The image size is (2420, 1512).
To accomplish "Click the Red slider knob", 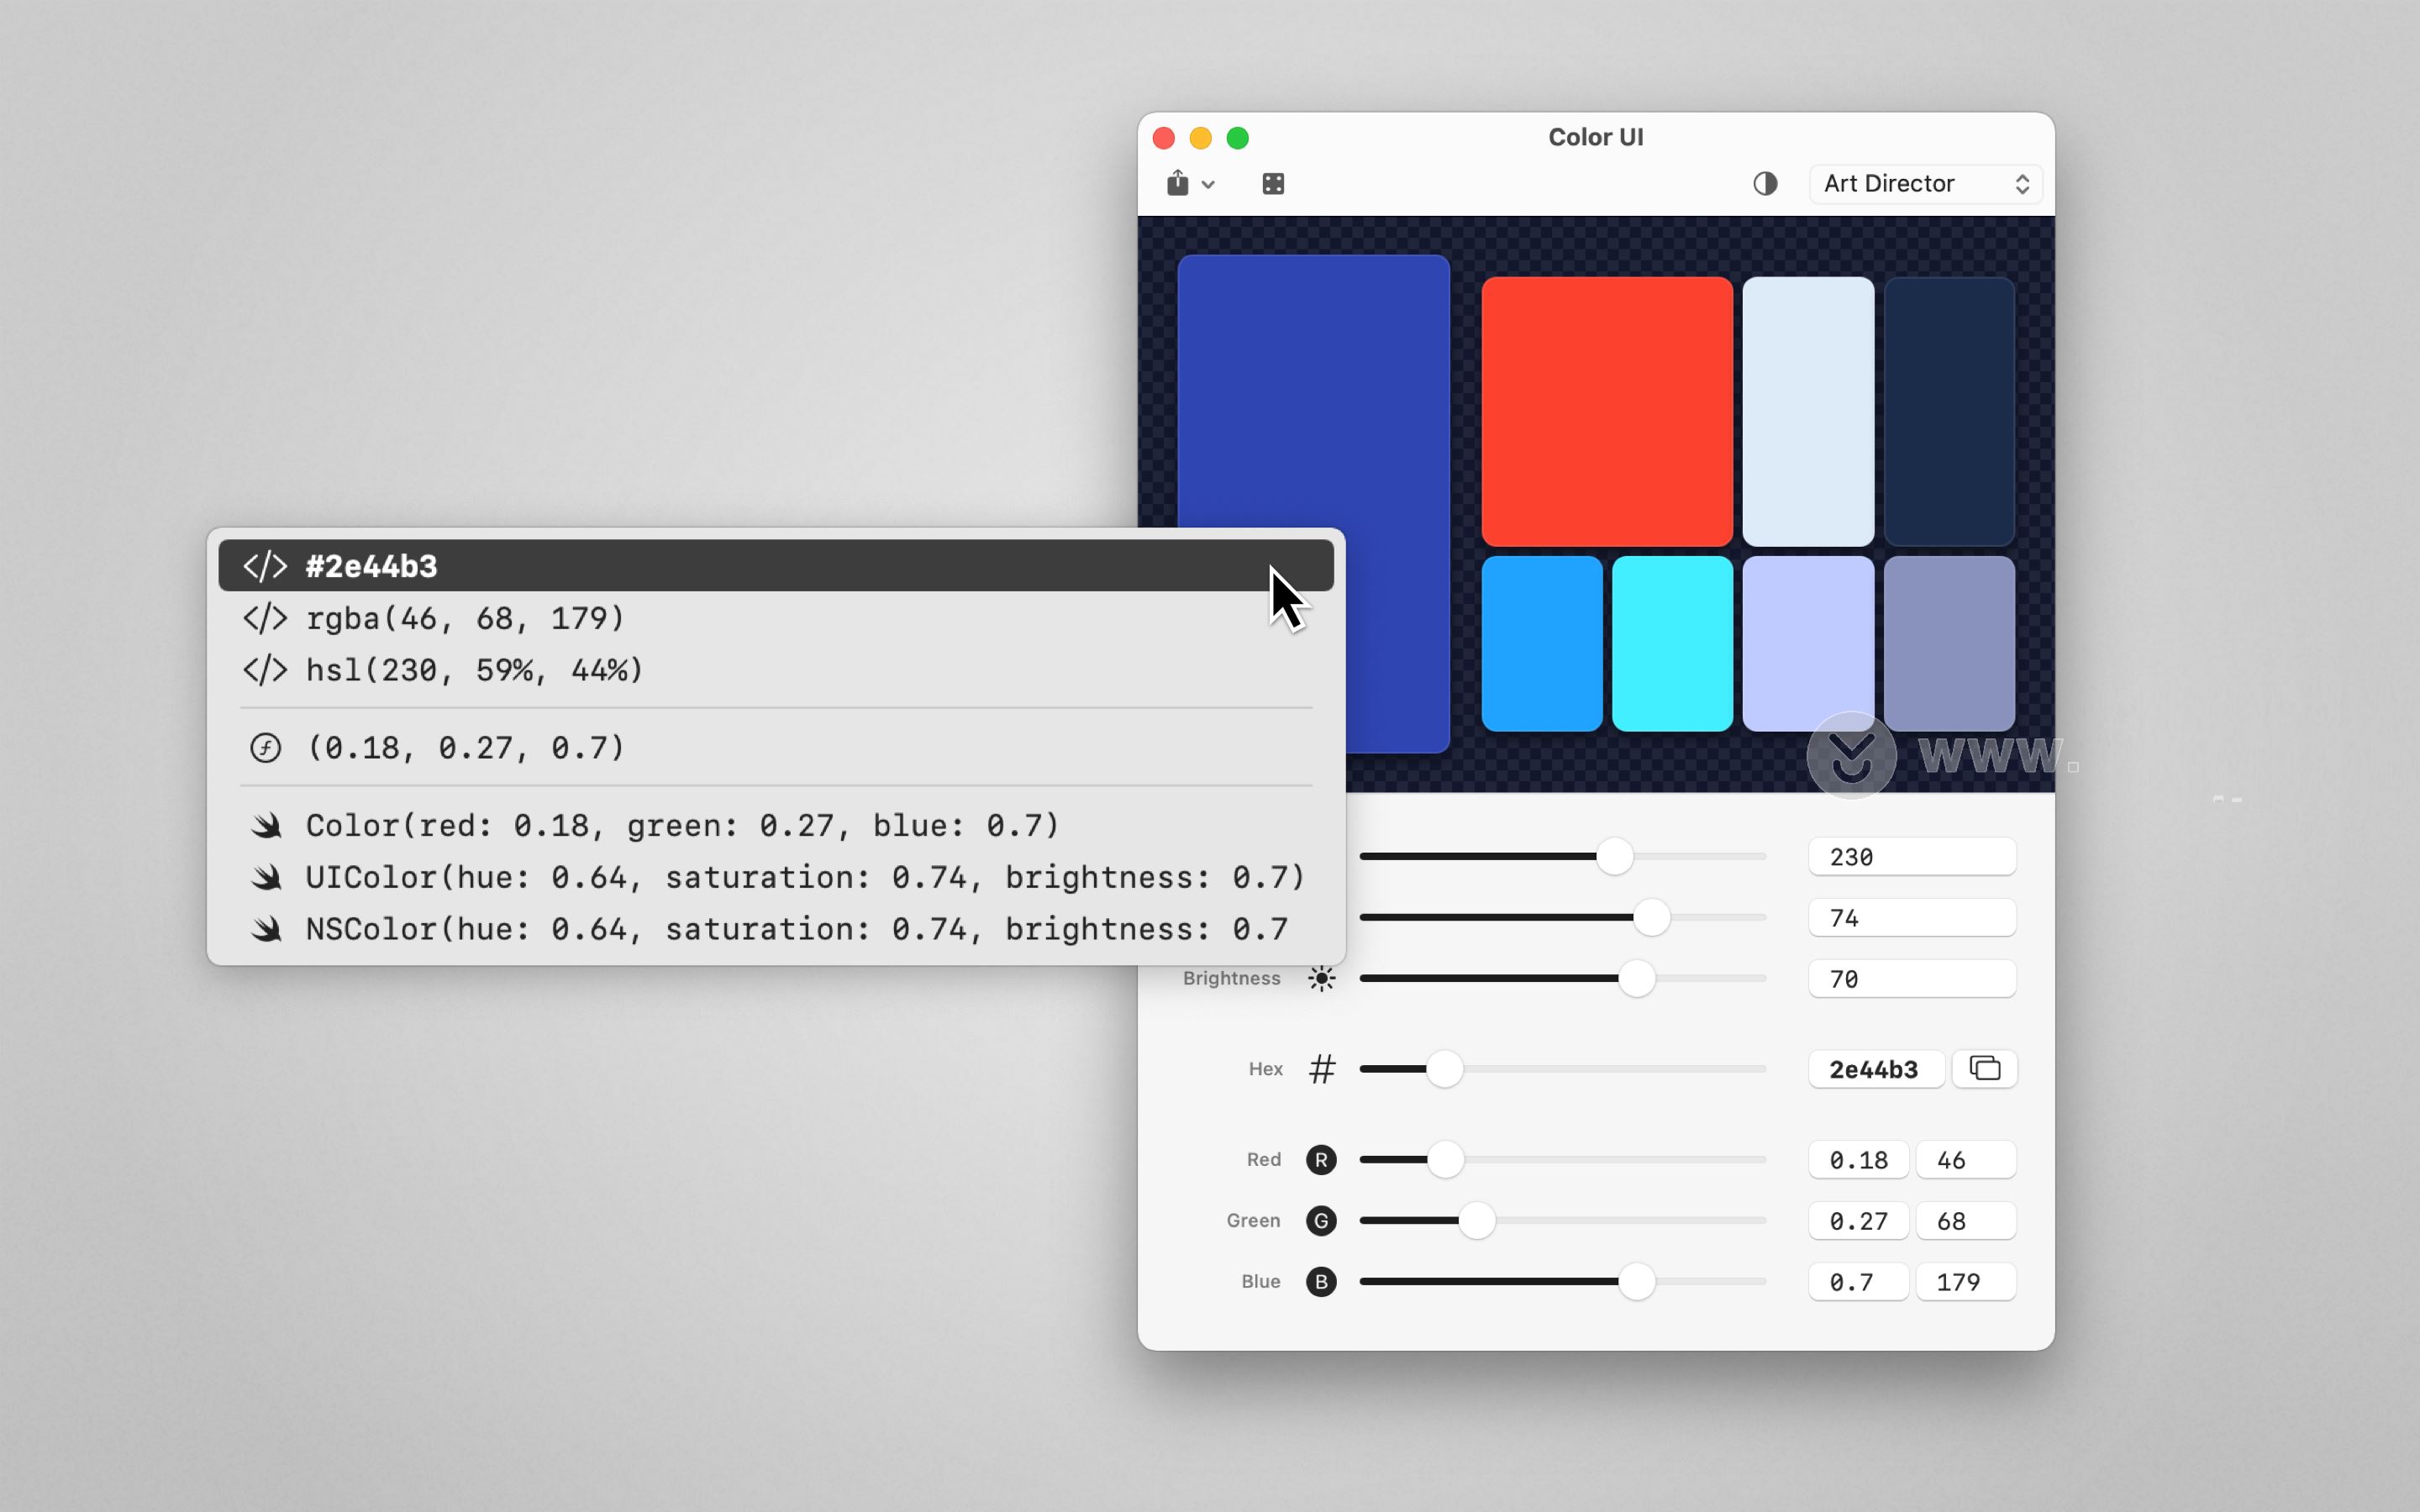I will tap(1445, 1160).
